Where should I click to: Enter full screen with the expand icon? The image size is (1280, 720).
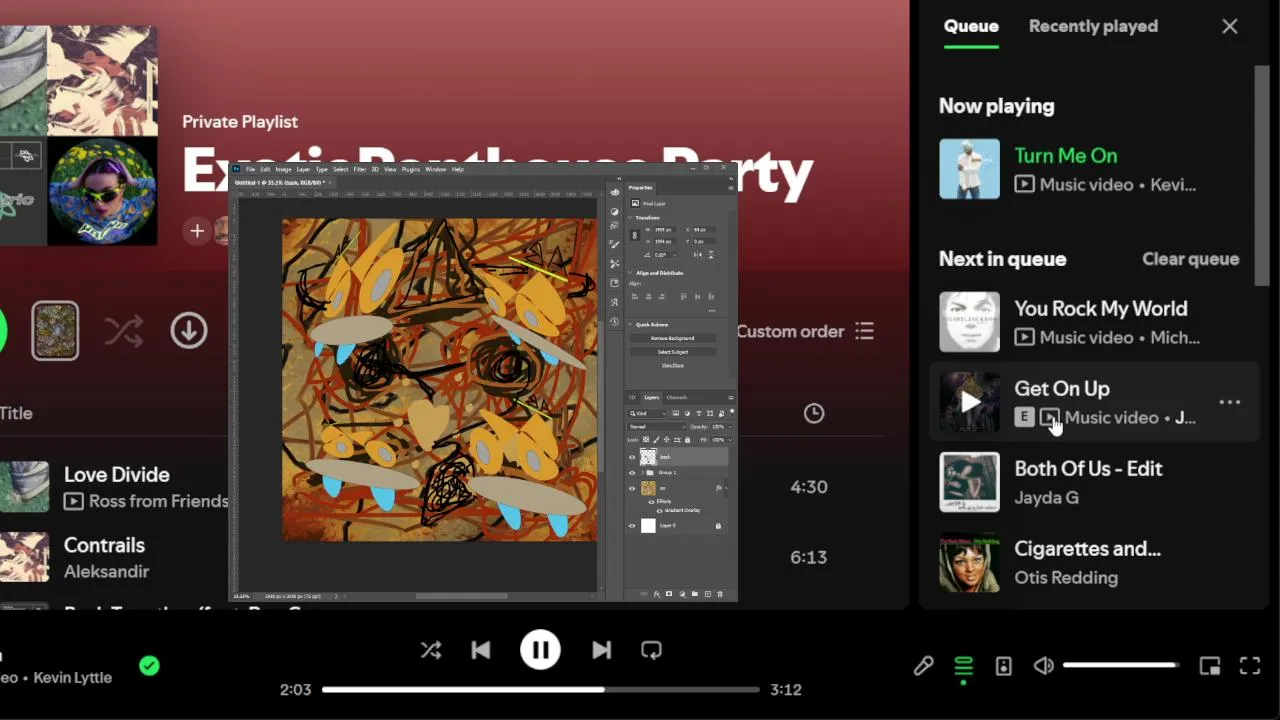tap(1250, 666)
